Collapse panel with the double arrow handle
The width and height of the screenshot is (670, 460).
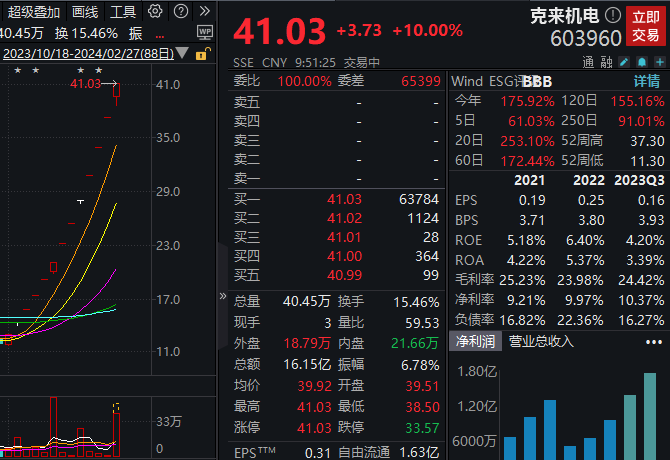[223, 296]
